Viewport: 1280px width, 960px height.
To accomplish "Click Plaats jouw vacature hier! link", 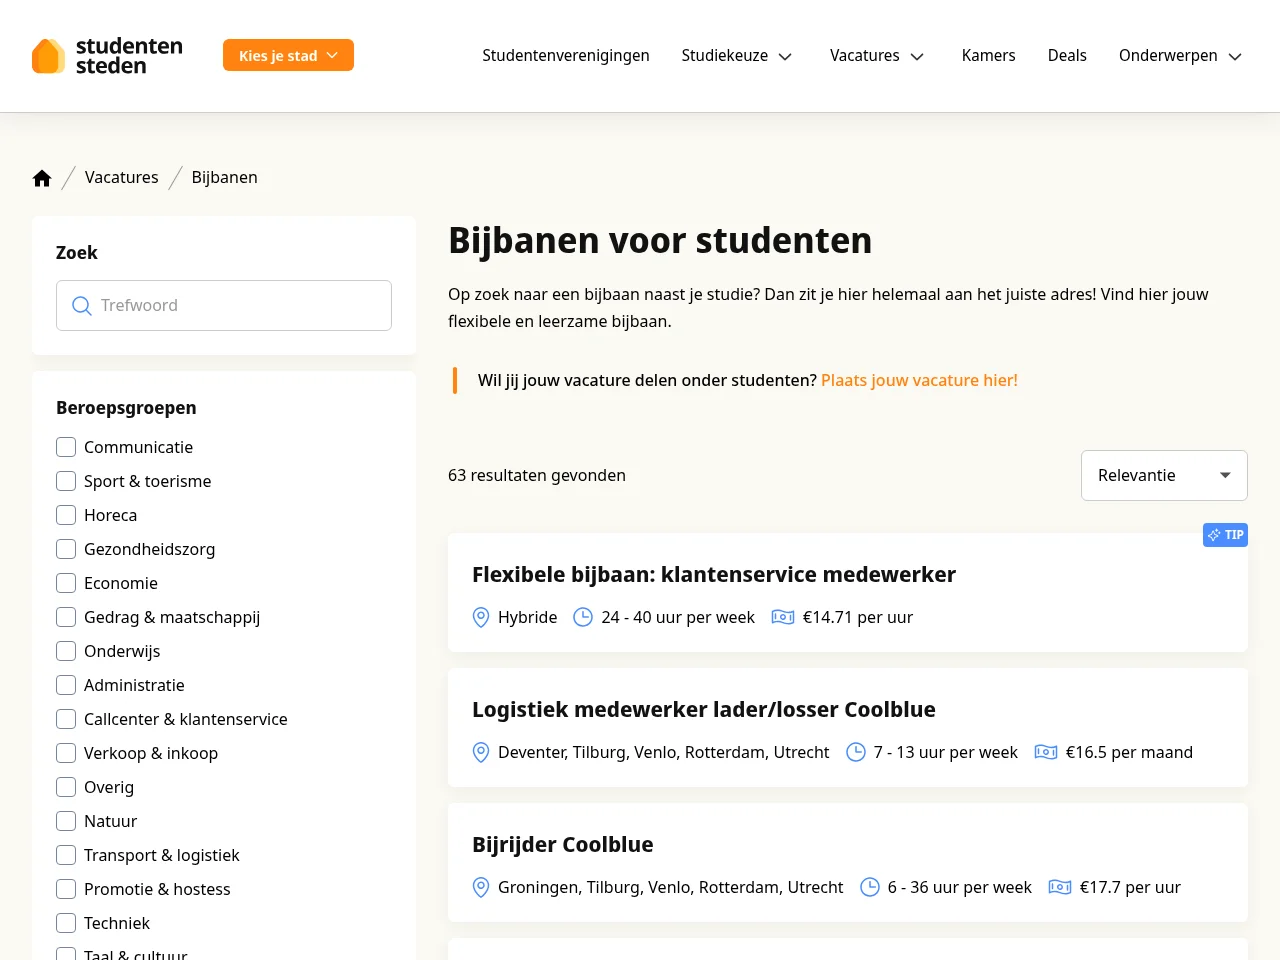I will pyautogui.click(x=919, y=381).
